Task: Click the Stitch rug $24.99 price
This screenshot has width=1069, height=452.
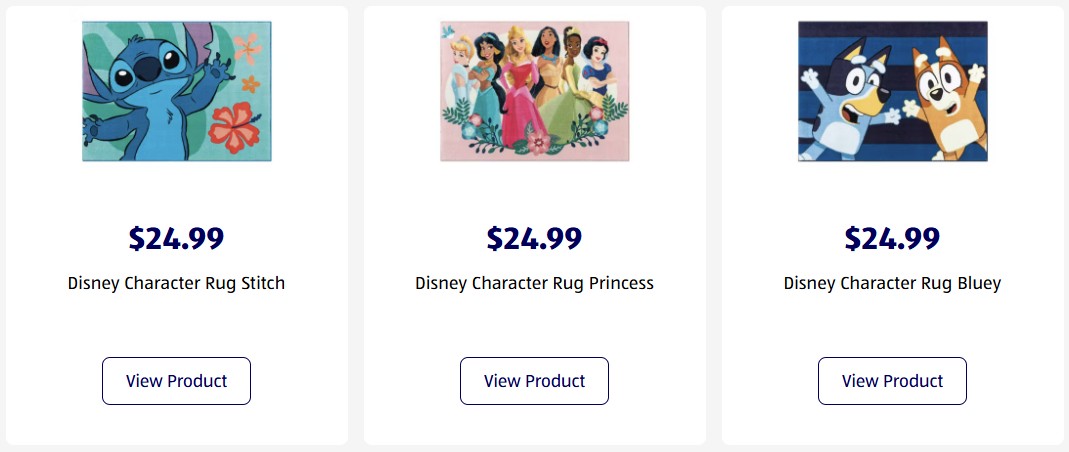Action: (176, 238)
